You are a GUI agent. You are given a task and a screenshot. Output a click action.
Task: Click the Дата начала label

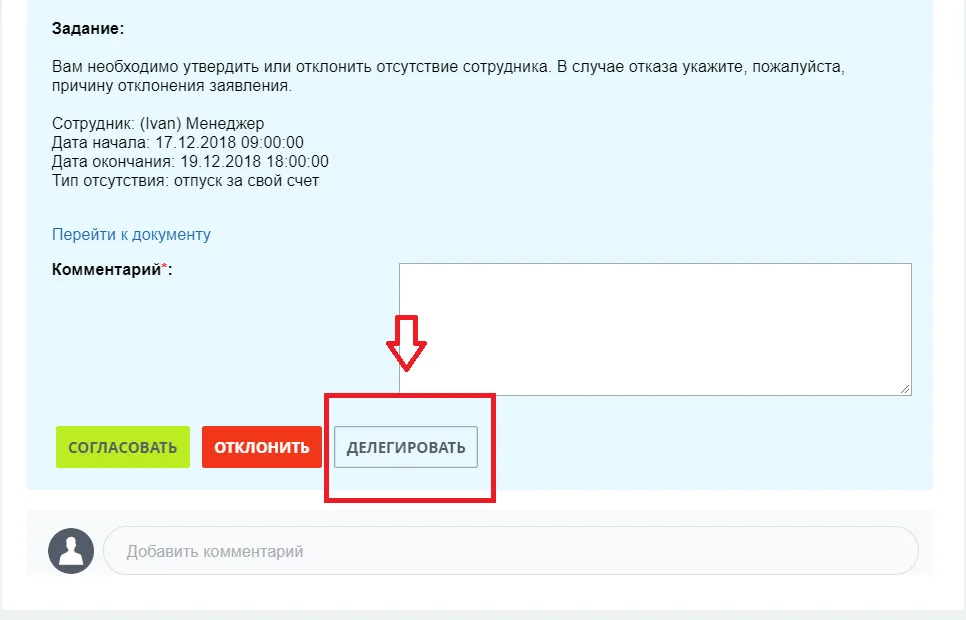[101, 142]
